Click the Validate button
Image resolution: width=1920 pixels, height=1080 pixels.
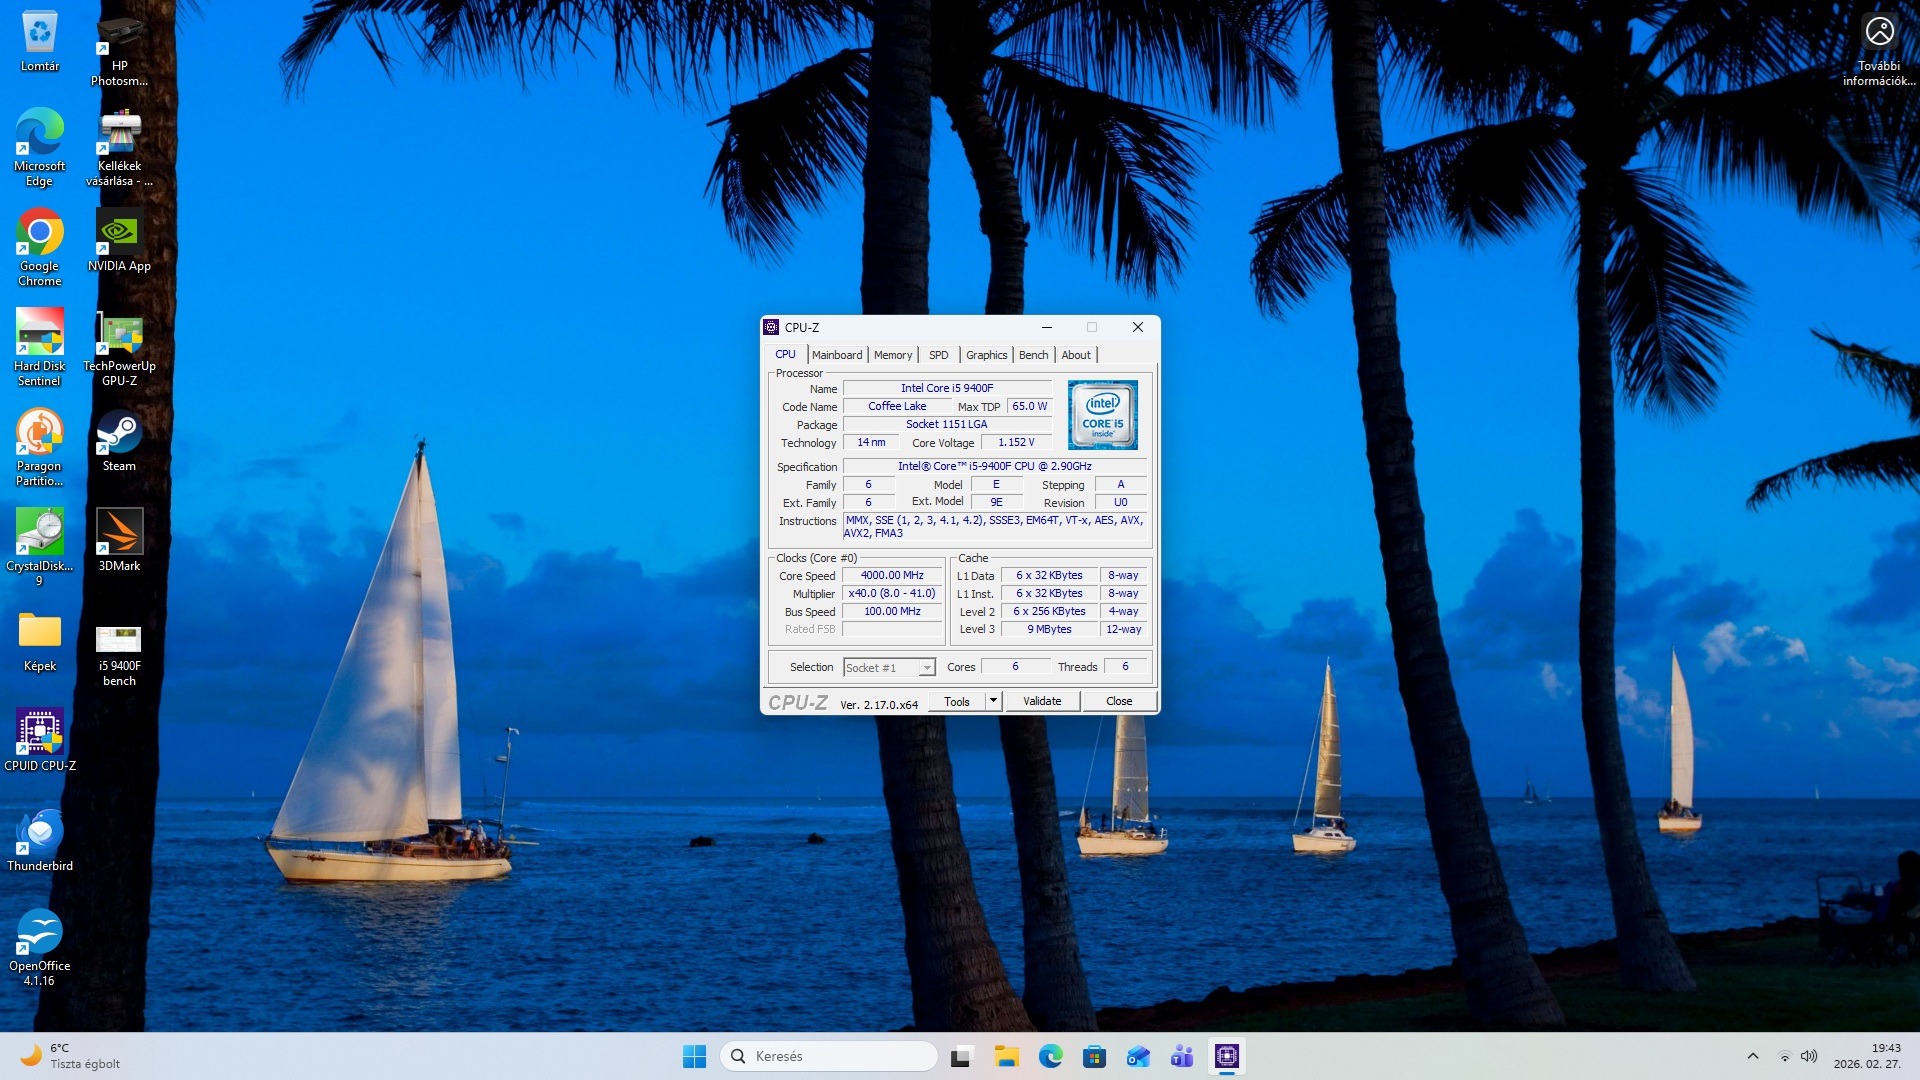[1042, 701]
